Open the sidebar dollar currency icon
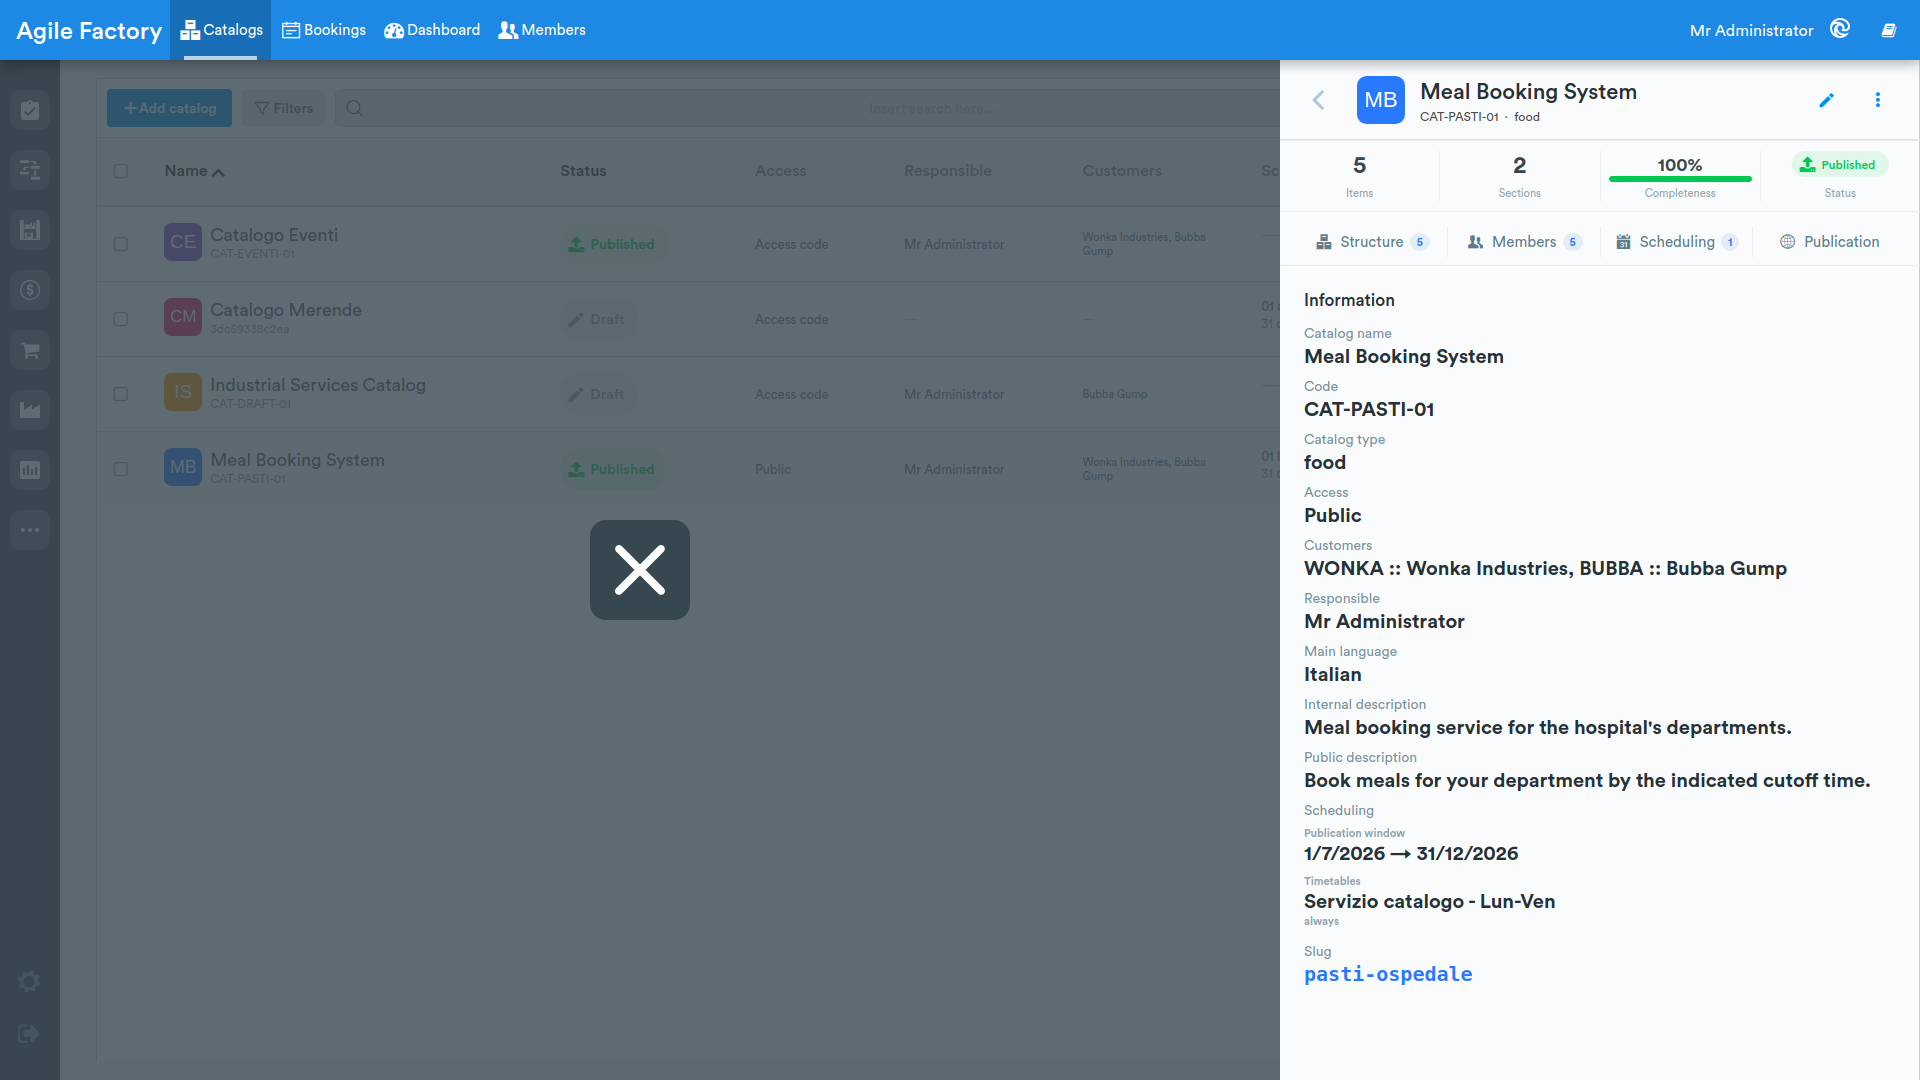The image size is (1920, 1080). 30,290
